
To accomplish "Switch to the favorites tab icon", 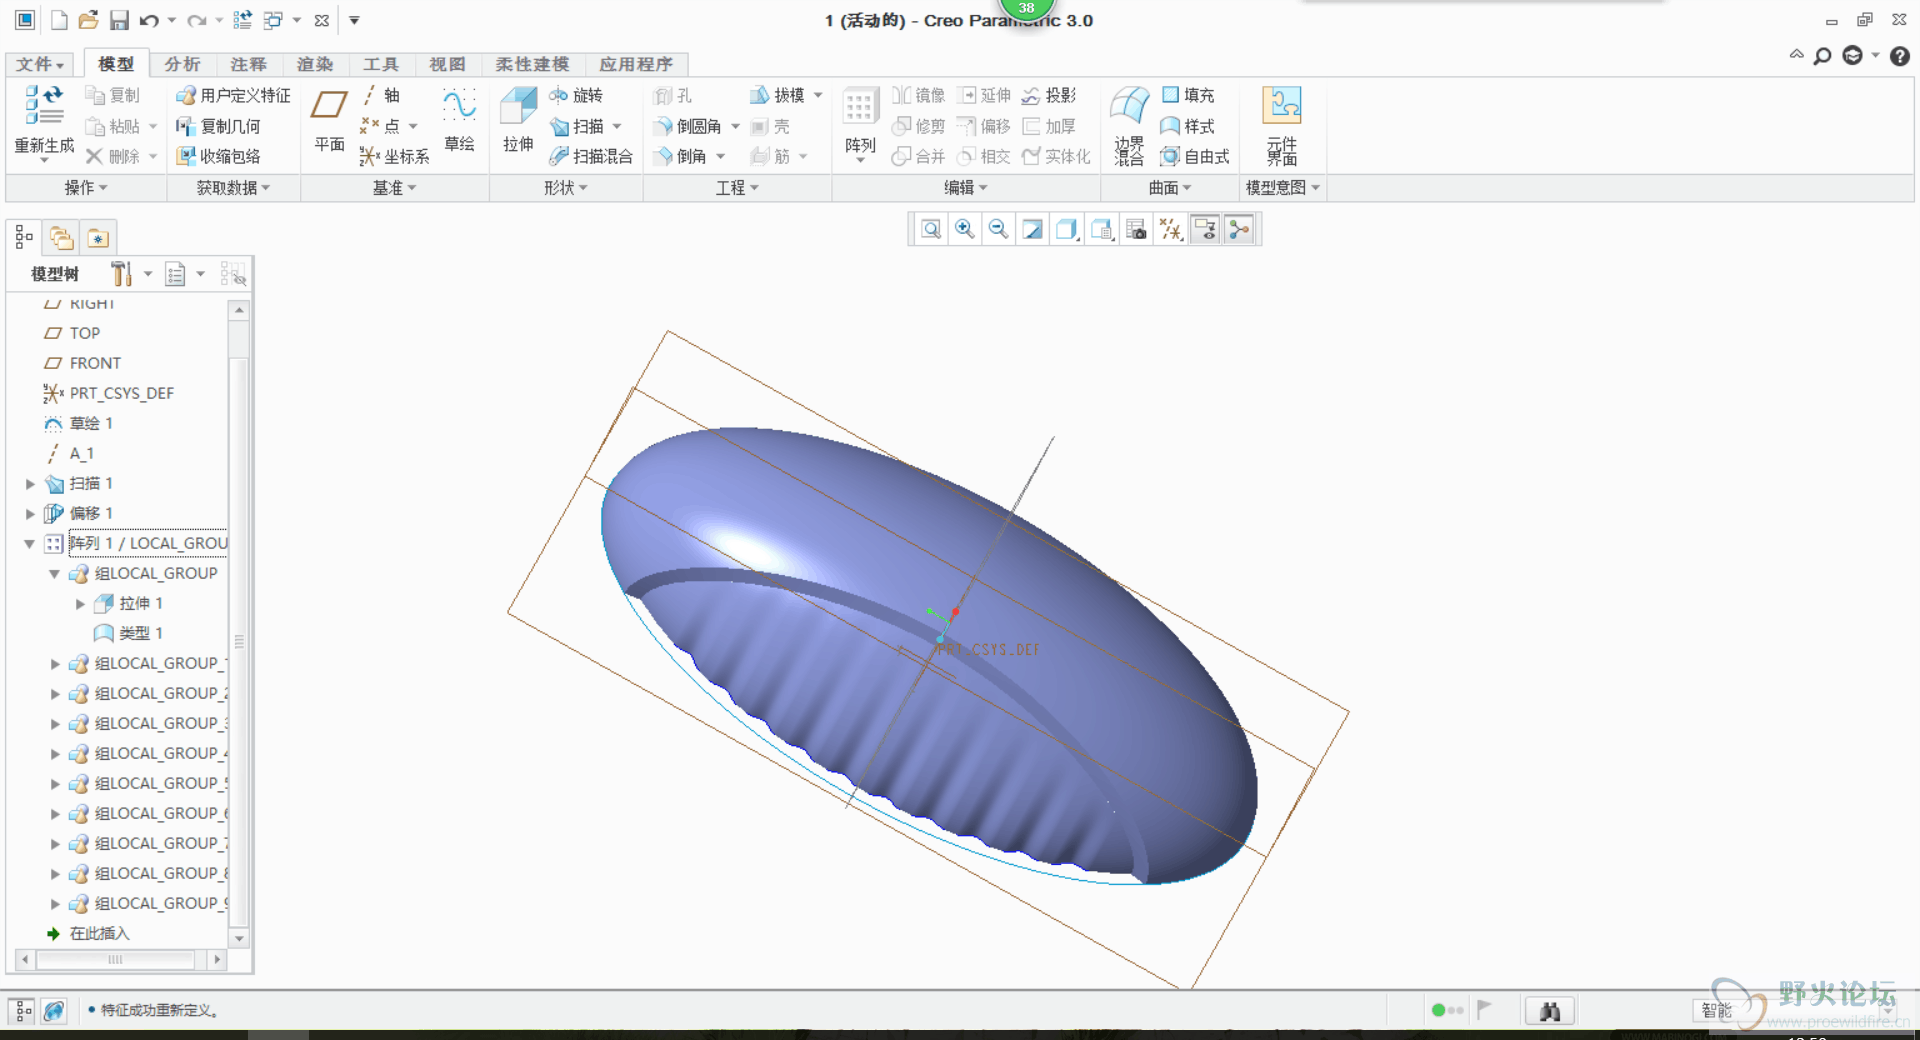I will pos(97,238).
